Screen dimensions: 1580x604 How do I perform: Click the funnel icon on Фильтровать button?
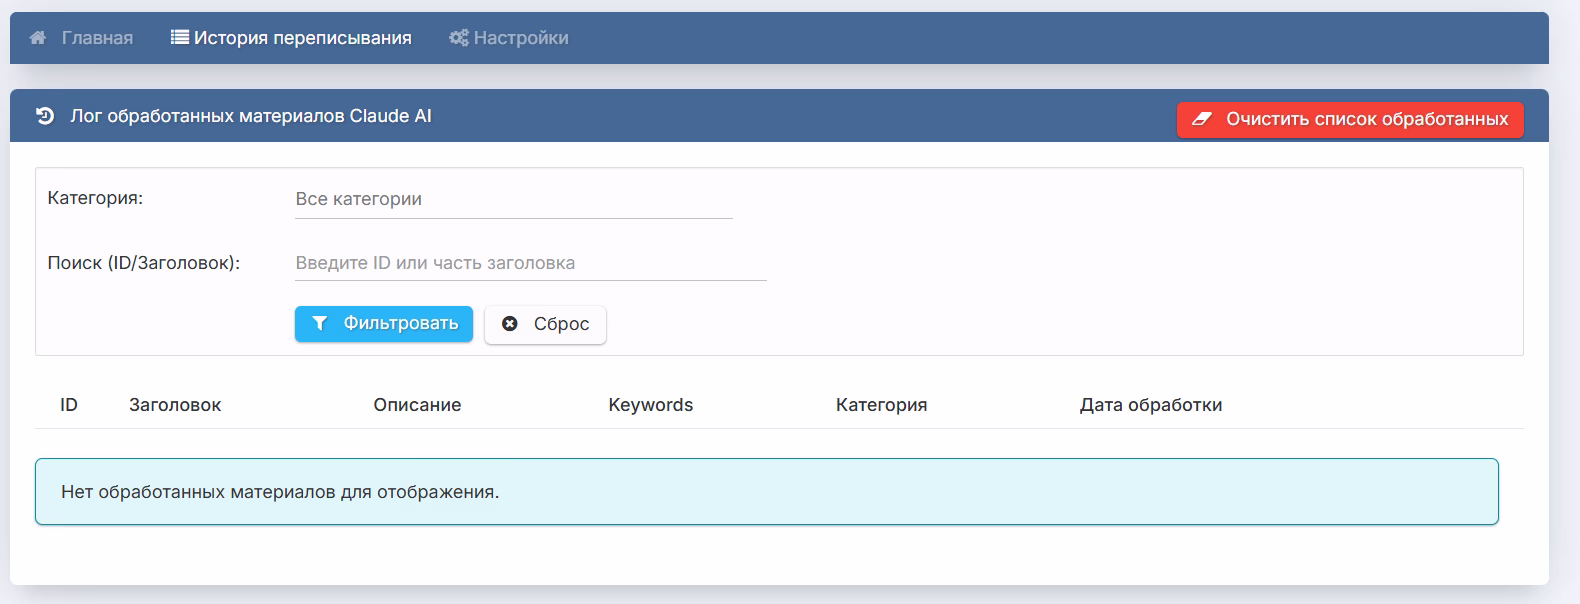tap(319, 323)
